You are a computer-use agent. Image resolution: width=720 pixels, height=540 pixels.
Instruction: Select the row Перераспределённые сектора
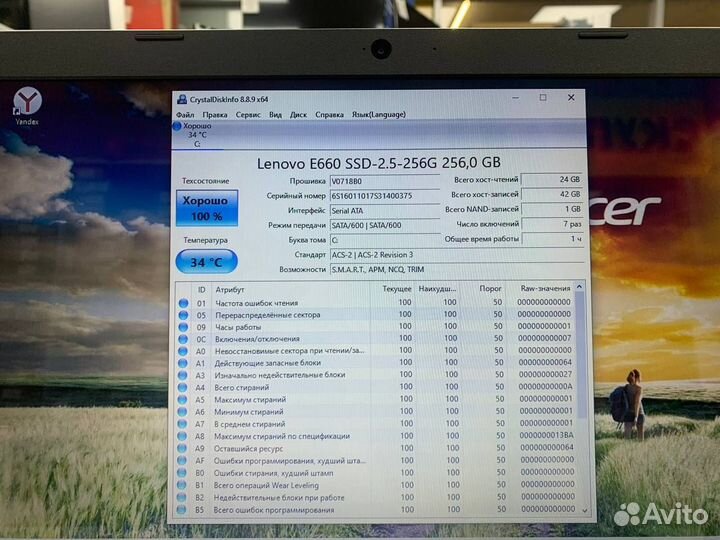pyautogui.click(x=375, y=315)
